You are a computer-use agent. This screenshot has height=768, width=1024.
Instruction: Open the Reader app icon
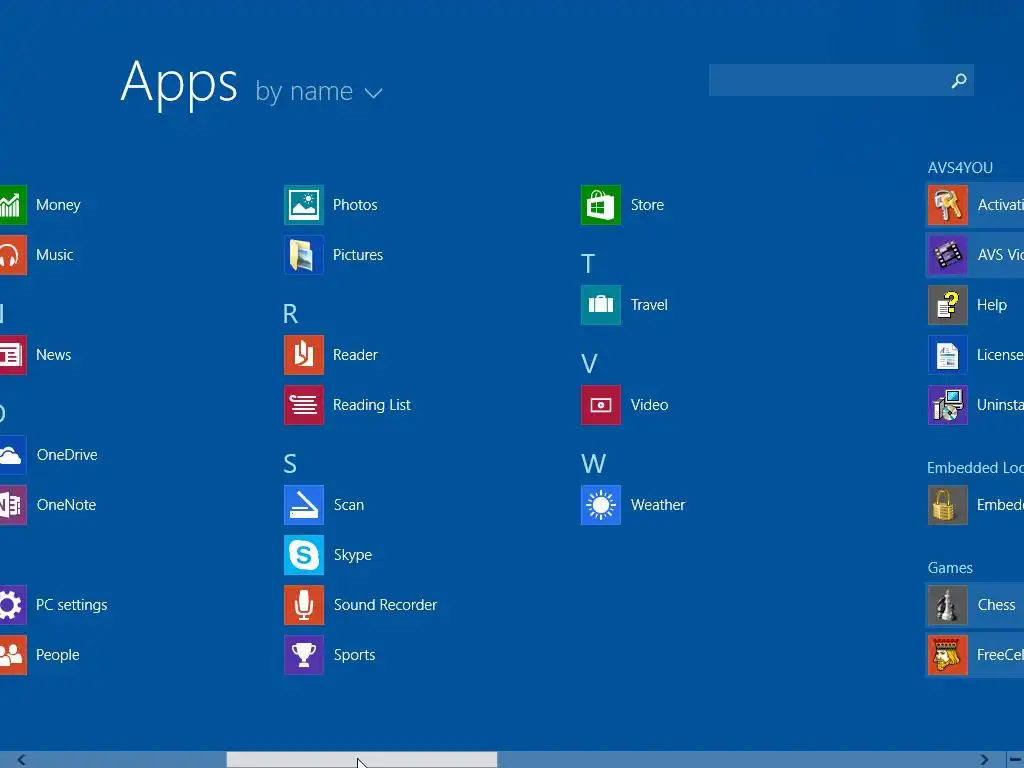point(304,355)
